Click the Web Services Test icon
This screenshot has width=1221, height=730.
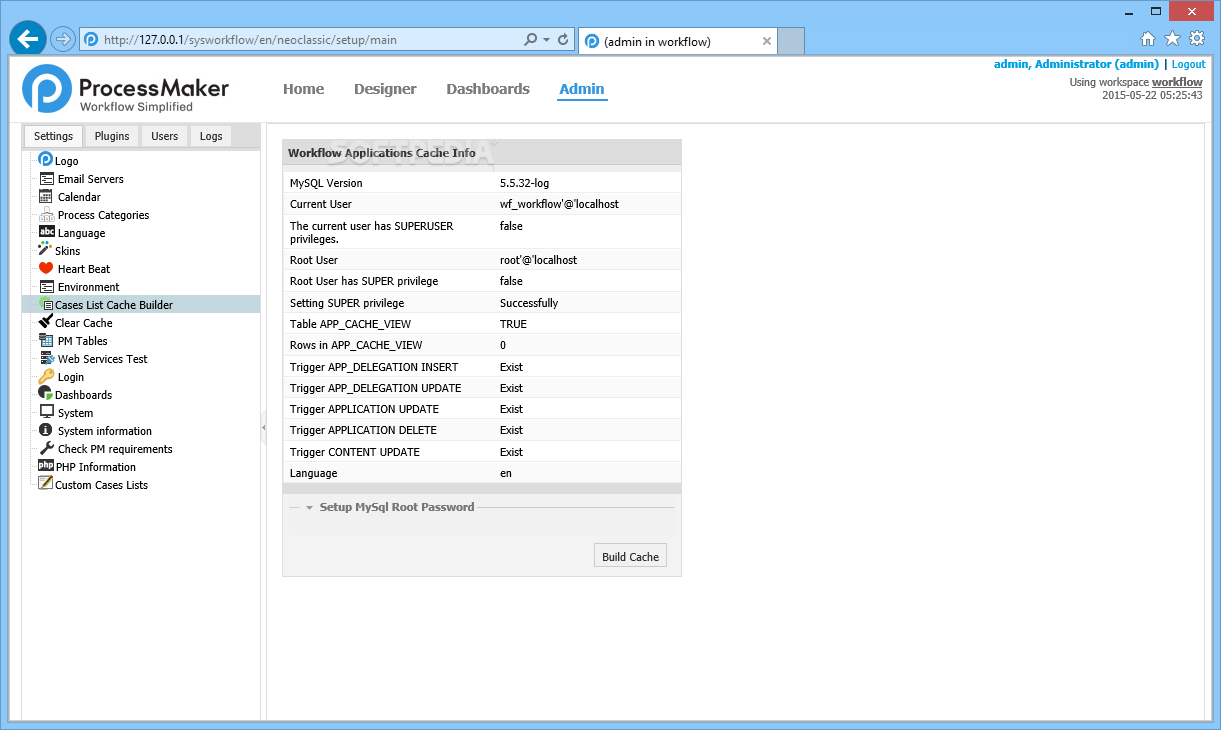coord(46,359)
